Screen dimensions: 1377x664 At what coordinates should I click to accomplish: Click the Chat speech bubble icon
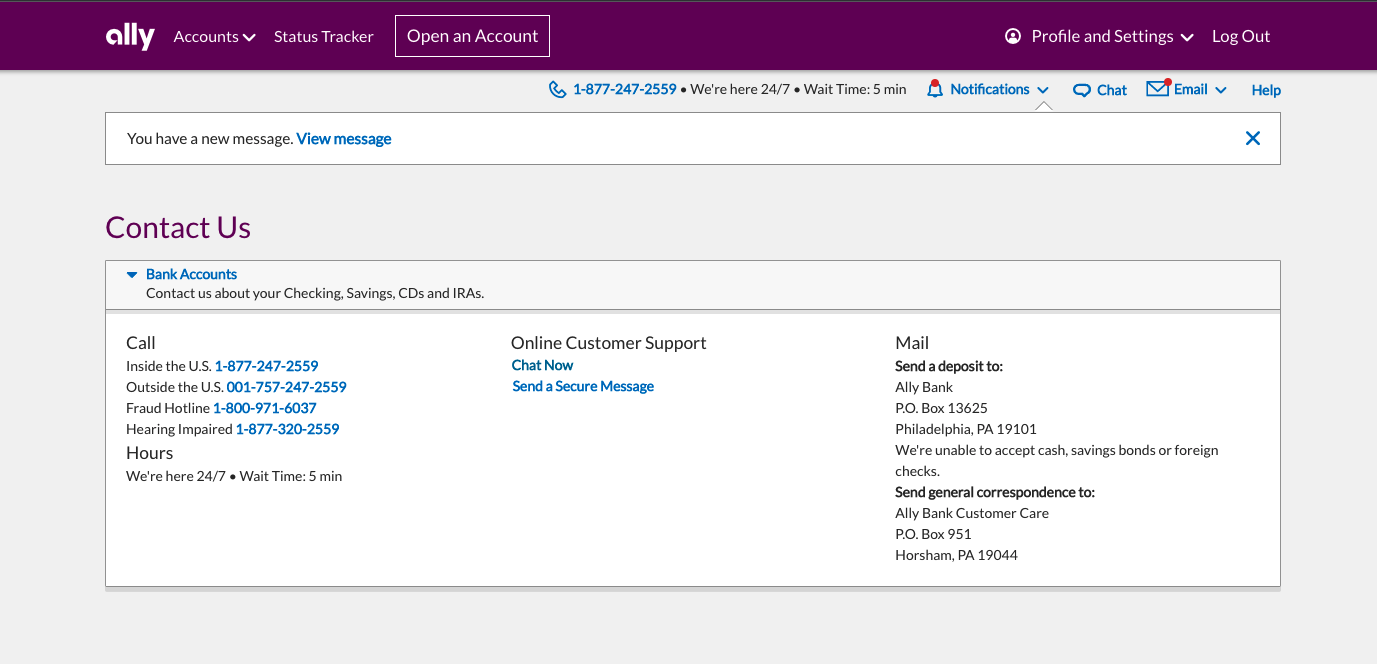tap(1081, 90)
